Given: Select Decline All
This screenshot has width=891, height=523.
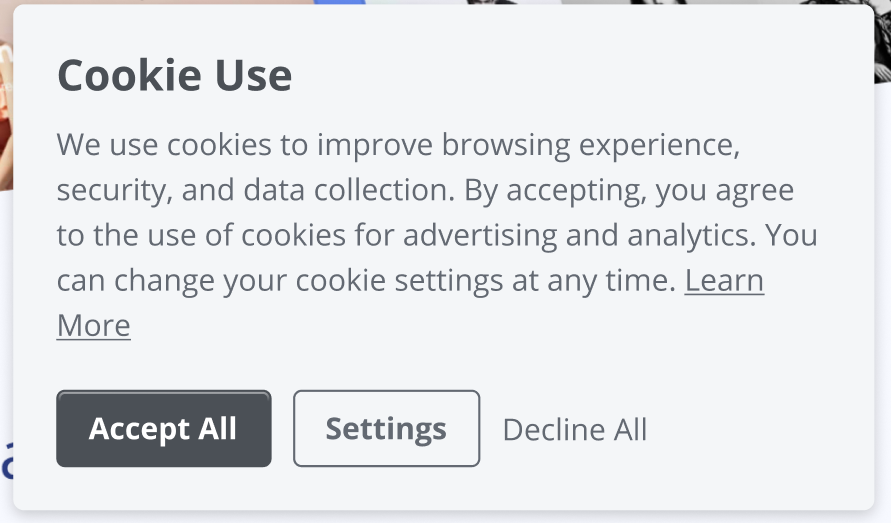Looking at the screenshot, I should (574, 430).
